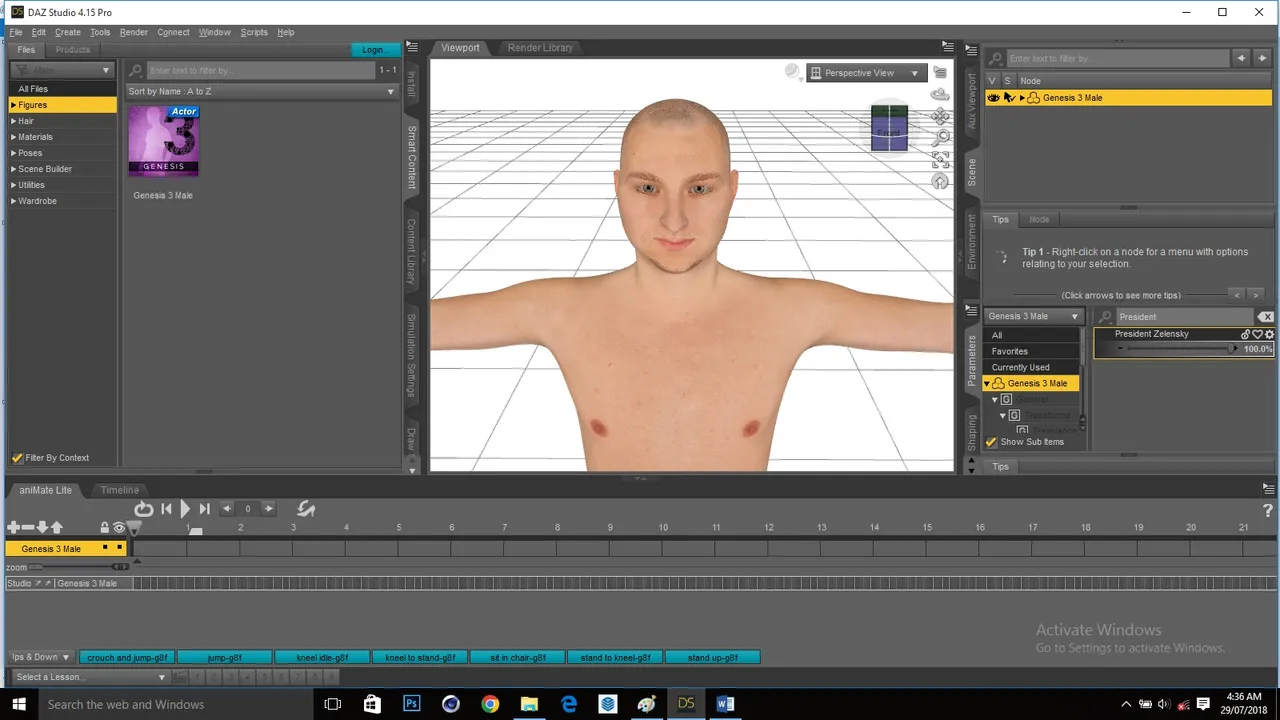
Task: Click the gear icon on President Zelensky parameter
Action: tap(1270, 334)
